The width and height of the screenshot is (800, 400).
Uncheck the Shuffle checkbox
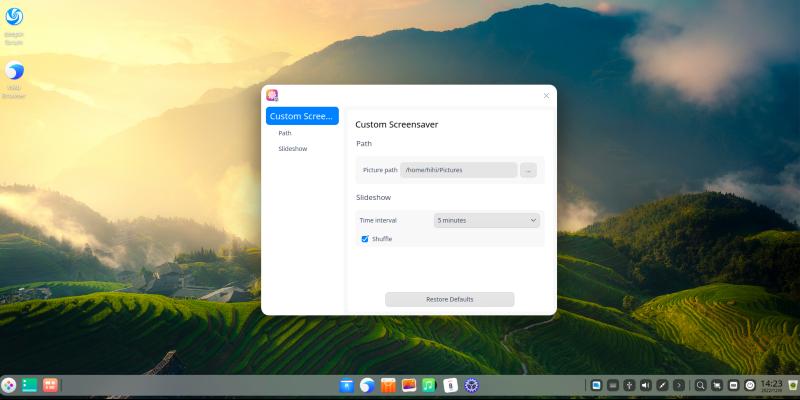click(x=365, y=239)
